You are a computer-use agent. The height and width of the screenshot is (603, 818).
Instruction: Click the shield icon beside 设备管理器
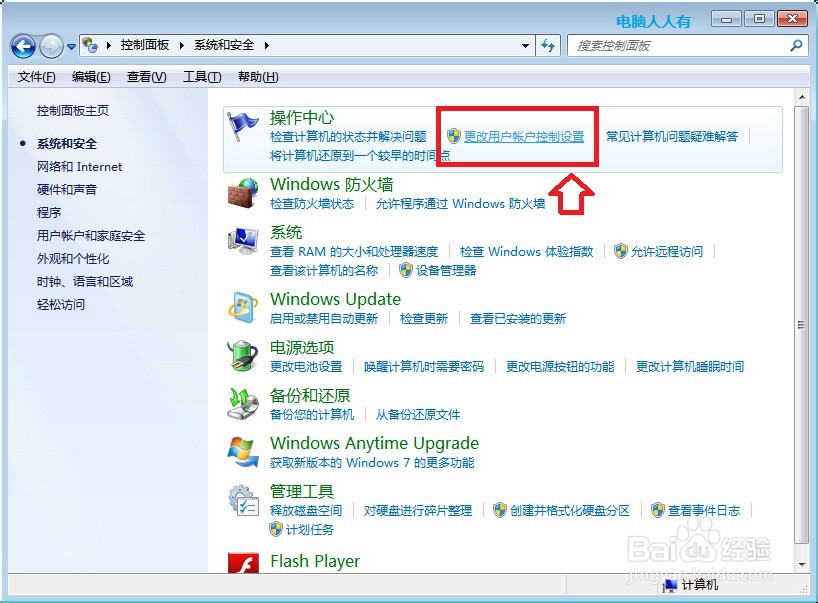coord(405,270)
